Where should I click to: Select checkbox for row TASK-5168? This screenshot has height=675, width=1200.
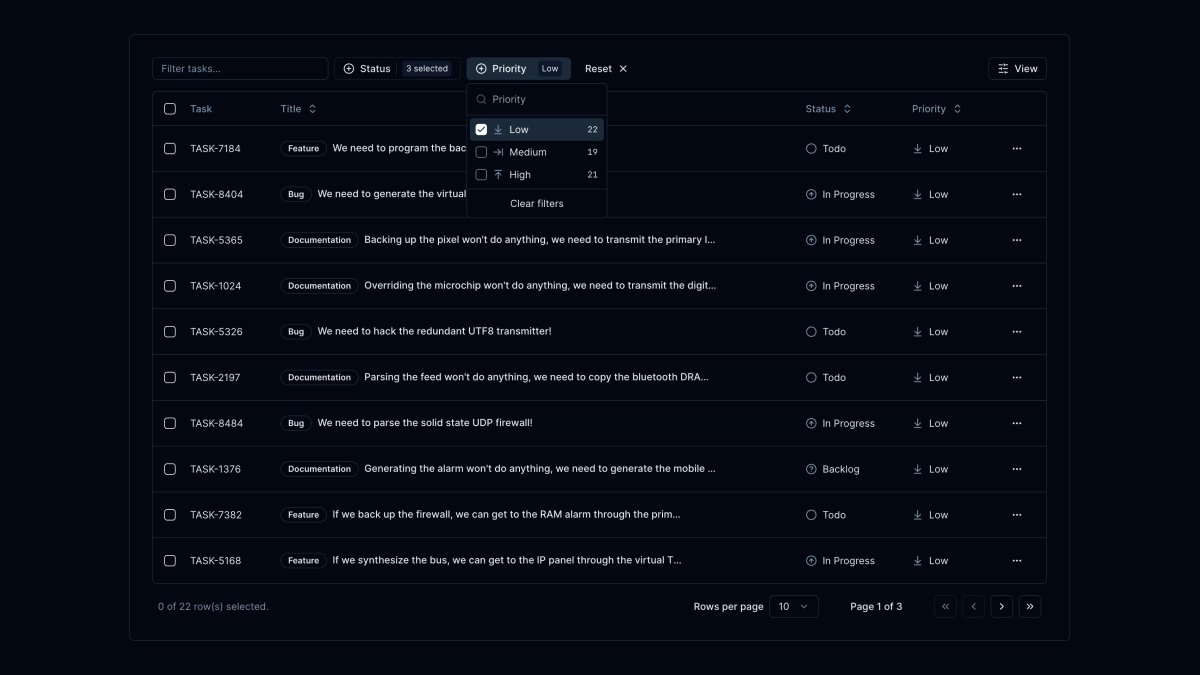170,561
